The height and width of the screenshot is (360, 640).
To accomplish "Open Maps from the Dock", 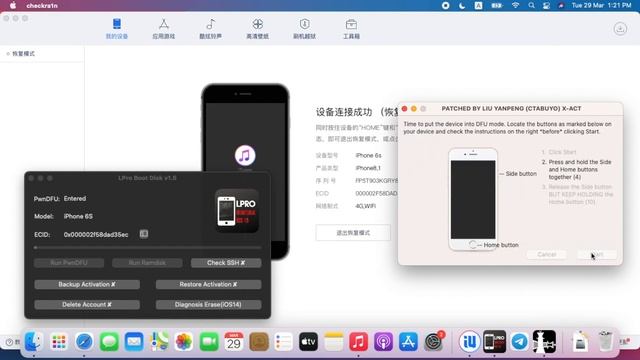I will pos(159,342).
